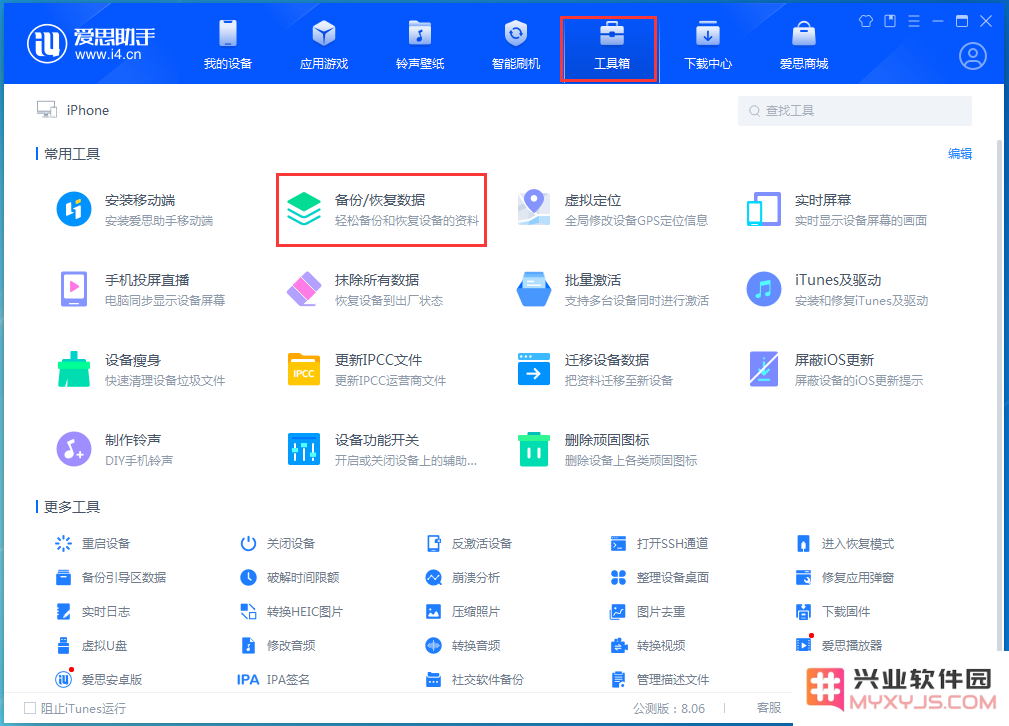Click the skin/theme shirt icon

pos(866,21)
